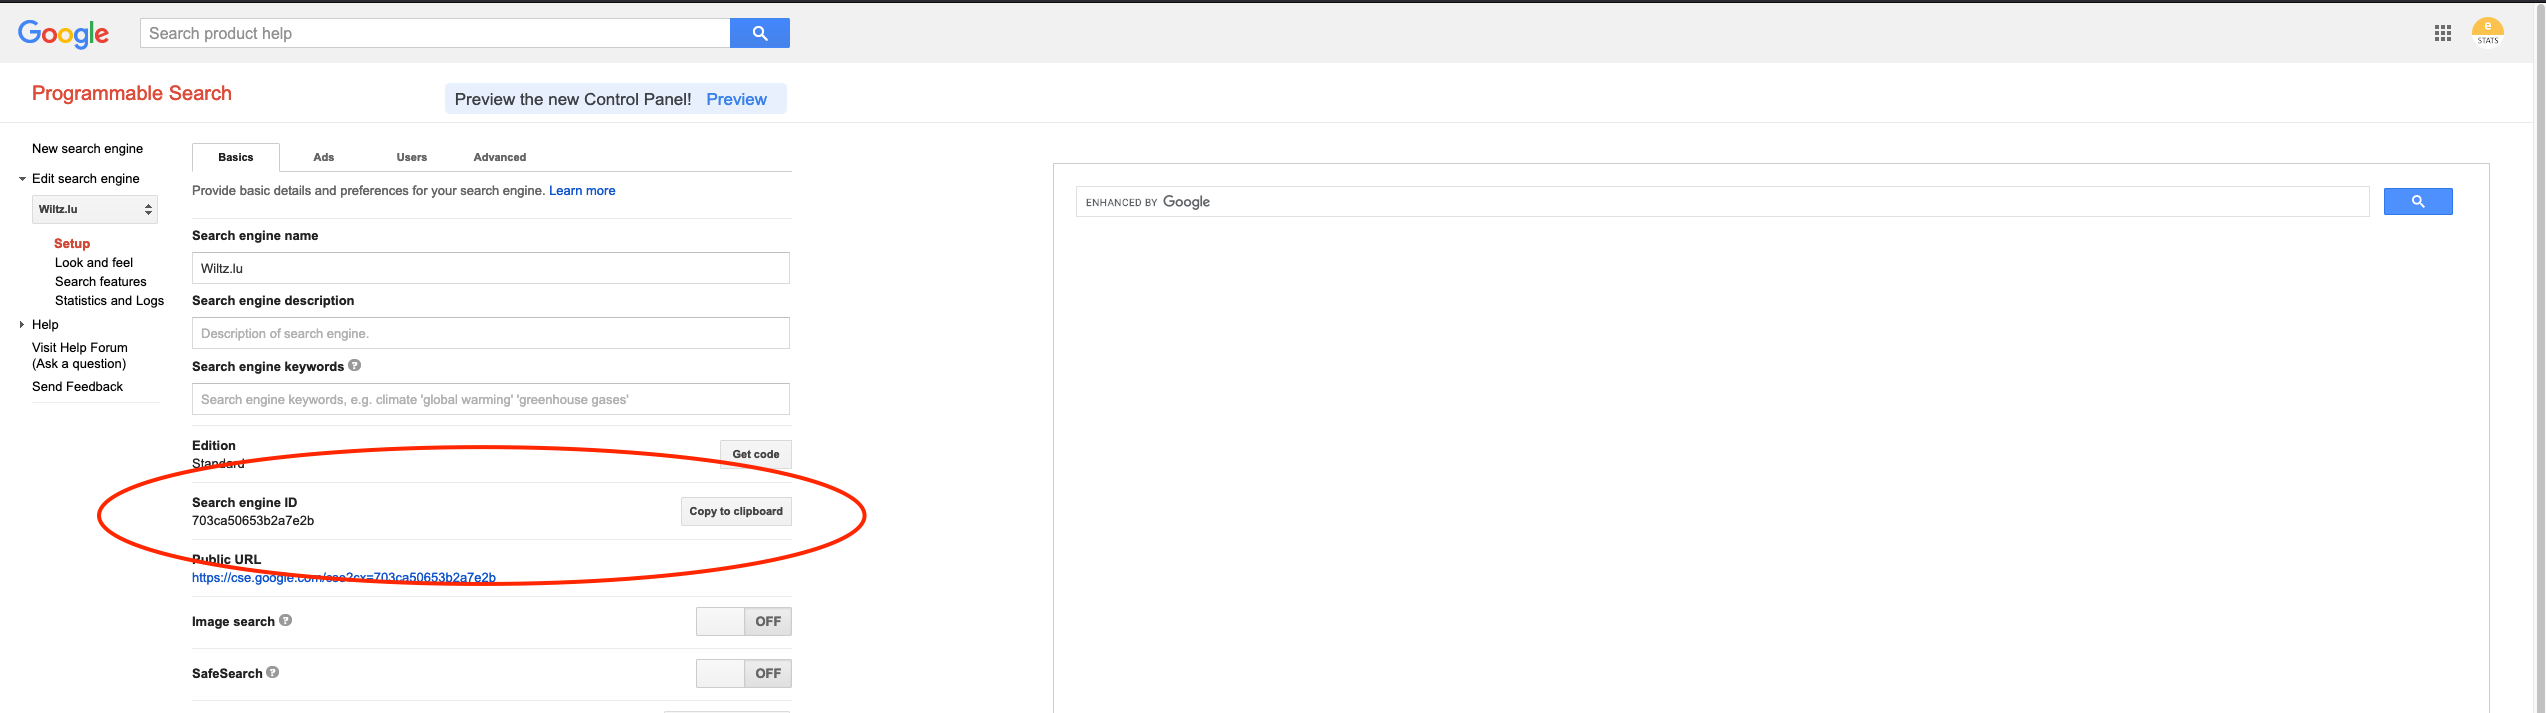Open the Setup page in sidebar
2546x713 pixels.
coord(72,243)
